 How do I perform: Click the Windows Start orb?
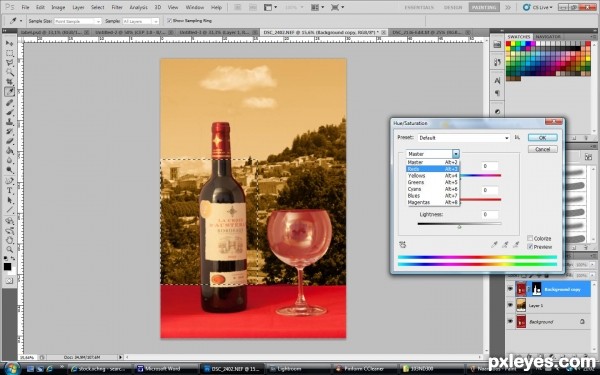pyautogui.click(x=12, y=368)
